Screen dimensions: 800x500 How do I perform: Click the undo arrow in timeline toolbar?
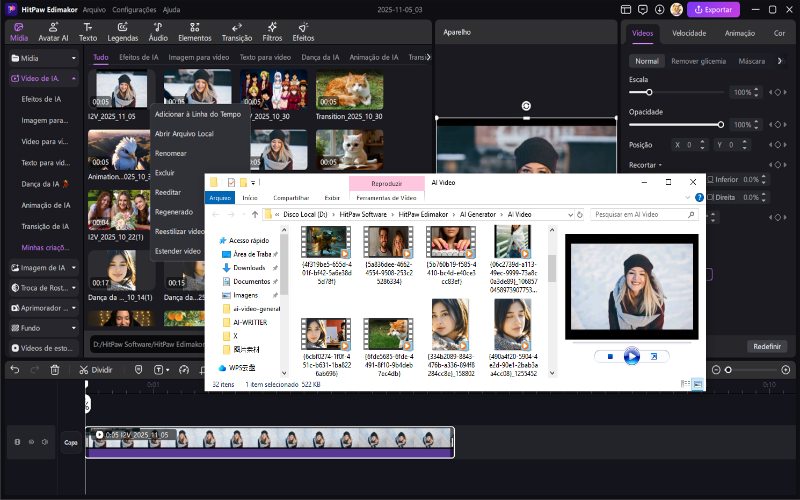(15, 369)
